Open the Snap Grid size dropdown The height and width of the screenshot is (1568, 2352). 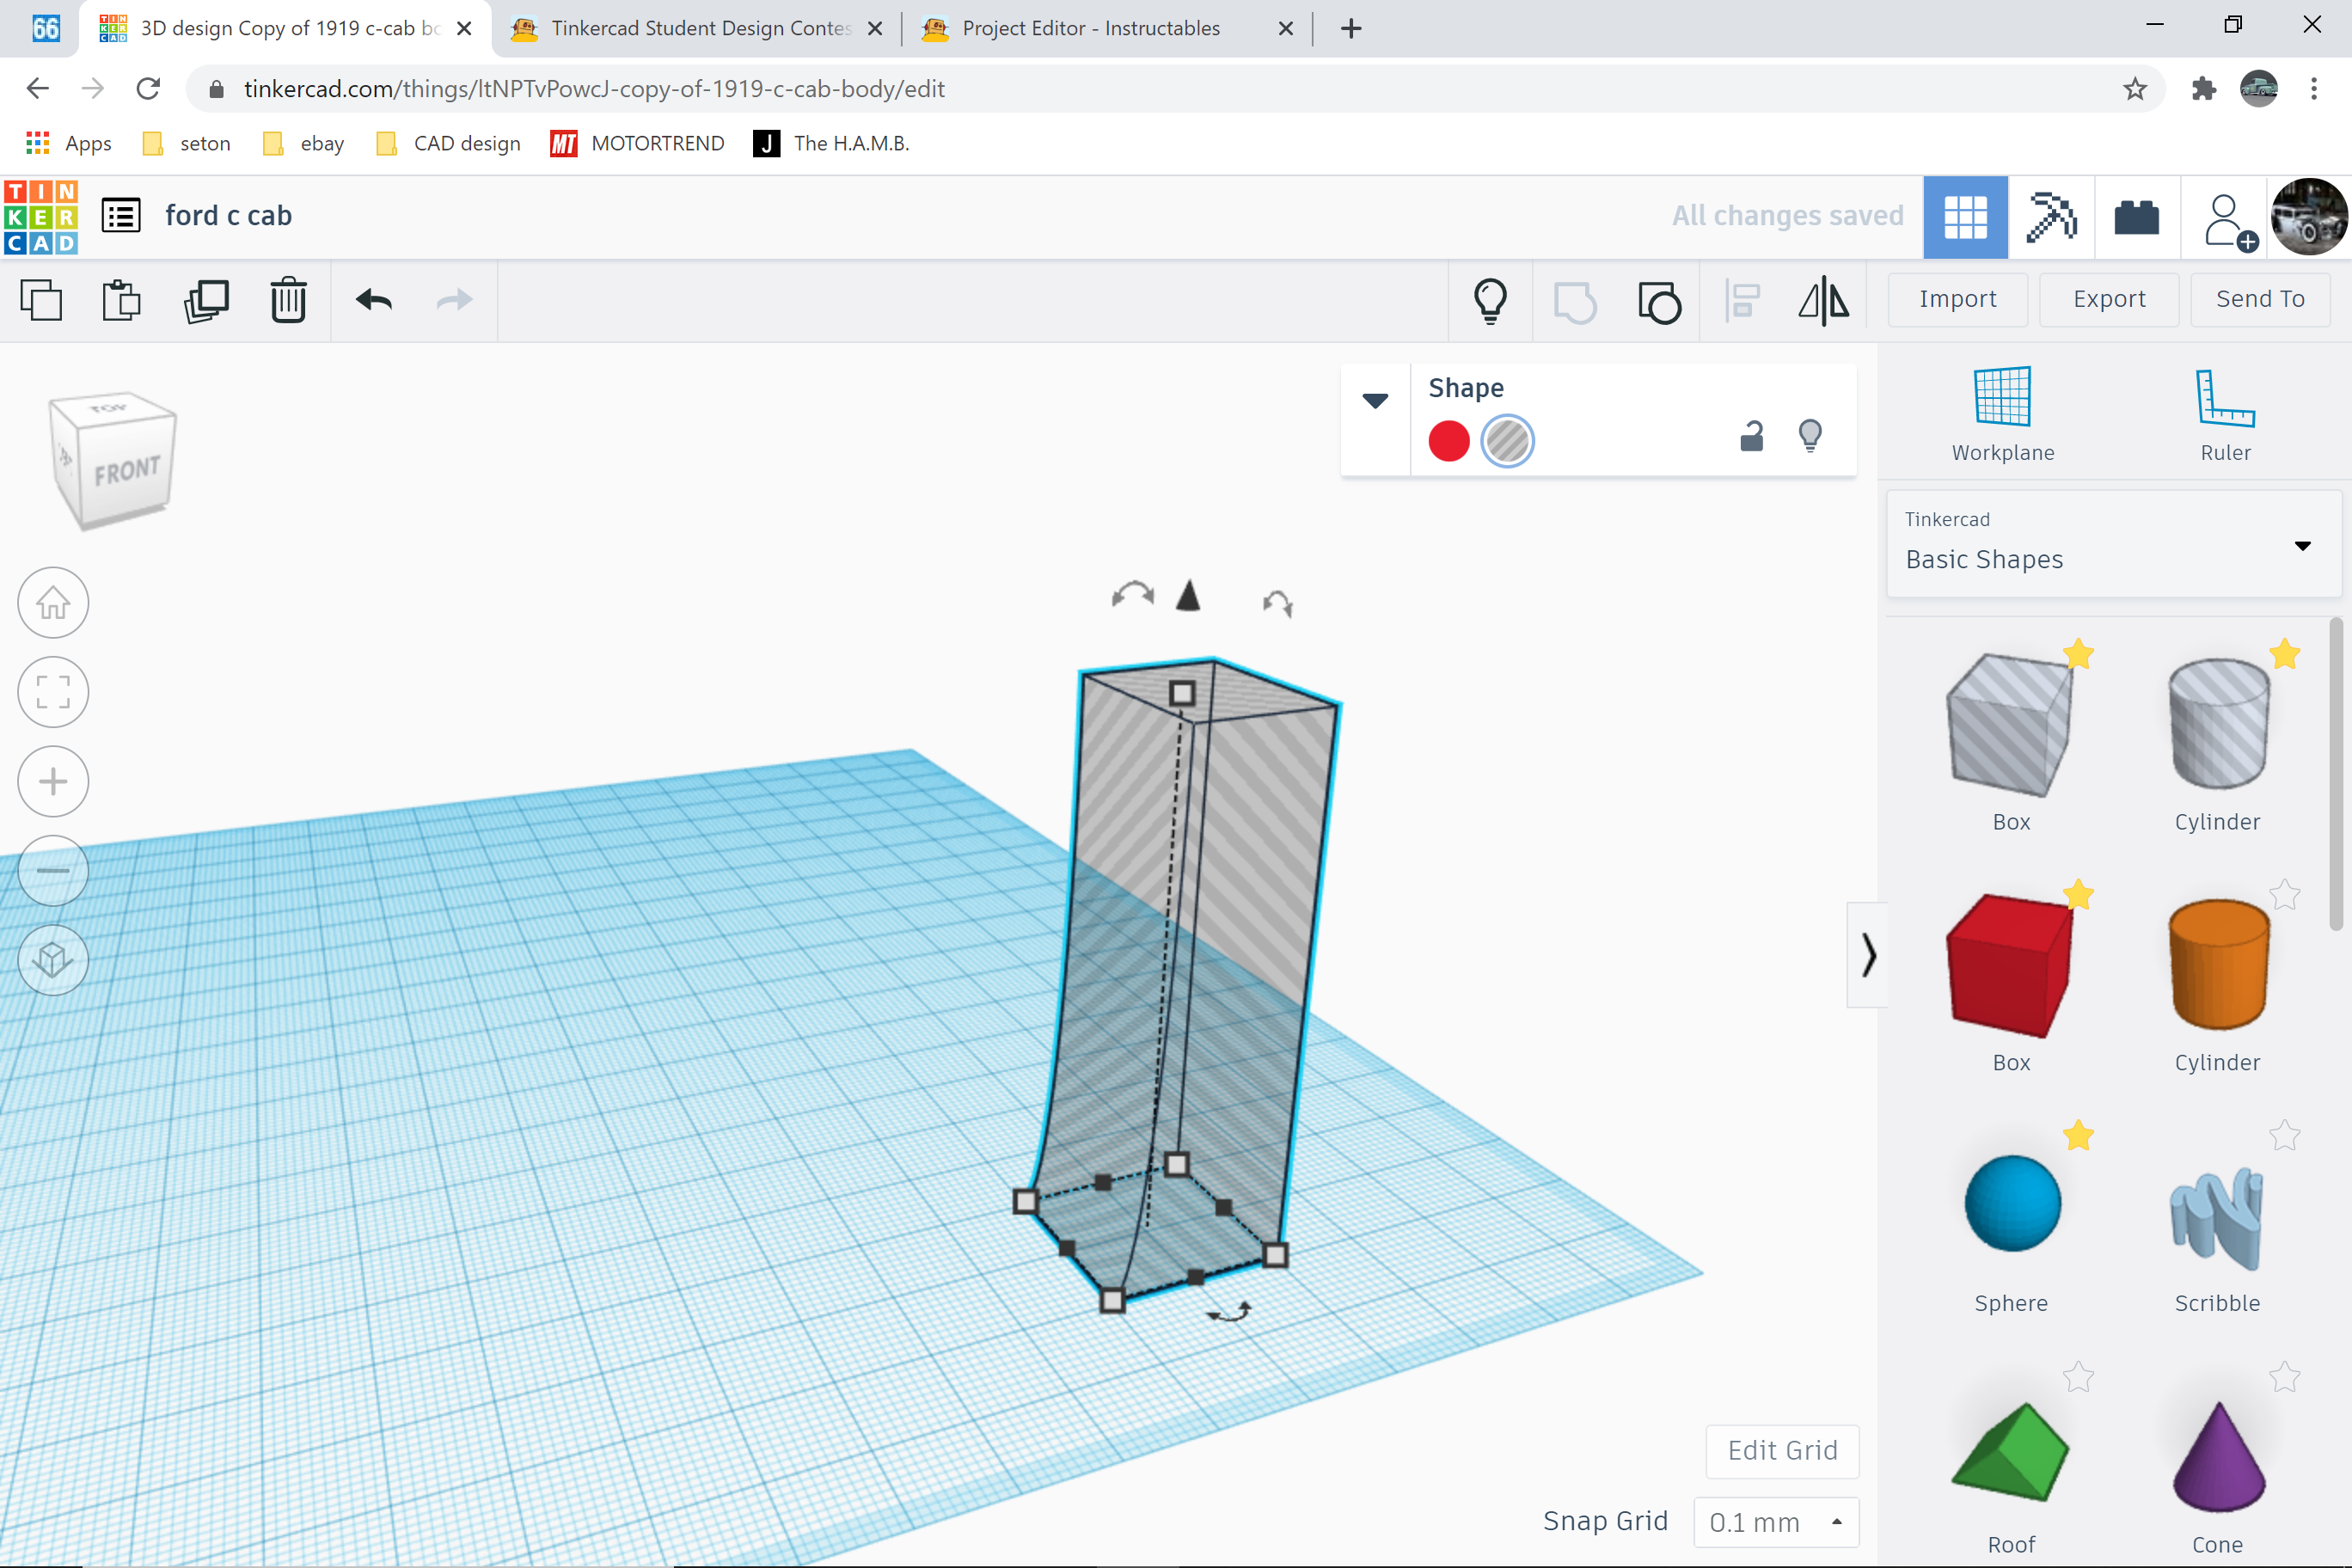coord(1776,1522)
